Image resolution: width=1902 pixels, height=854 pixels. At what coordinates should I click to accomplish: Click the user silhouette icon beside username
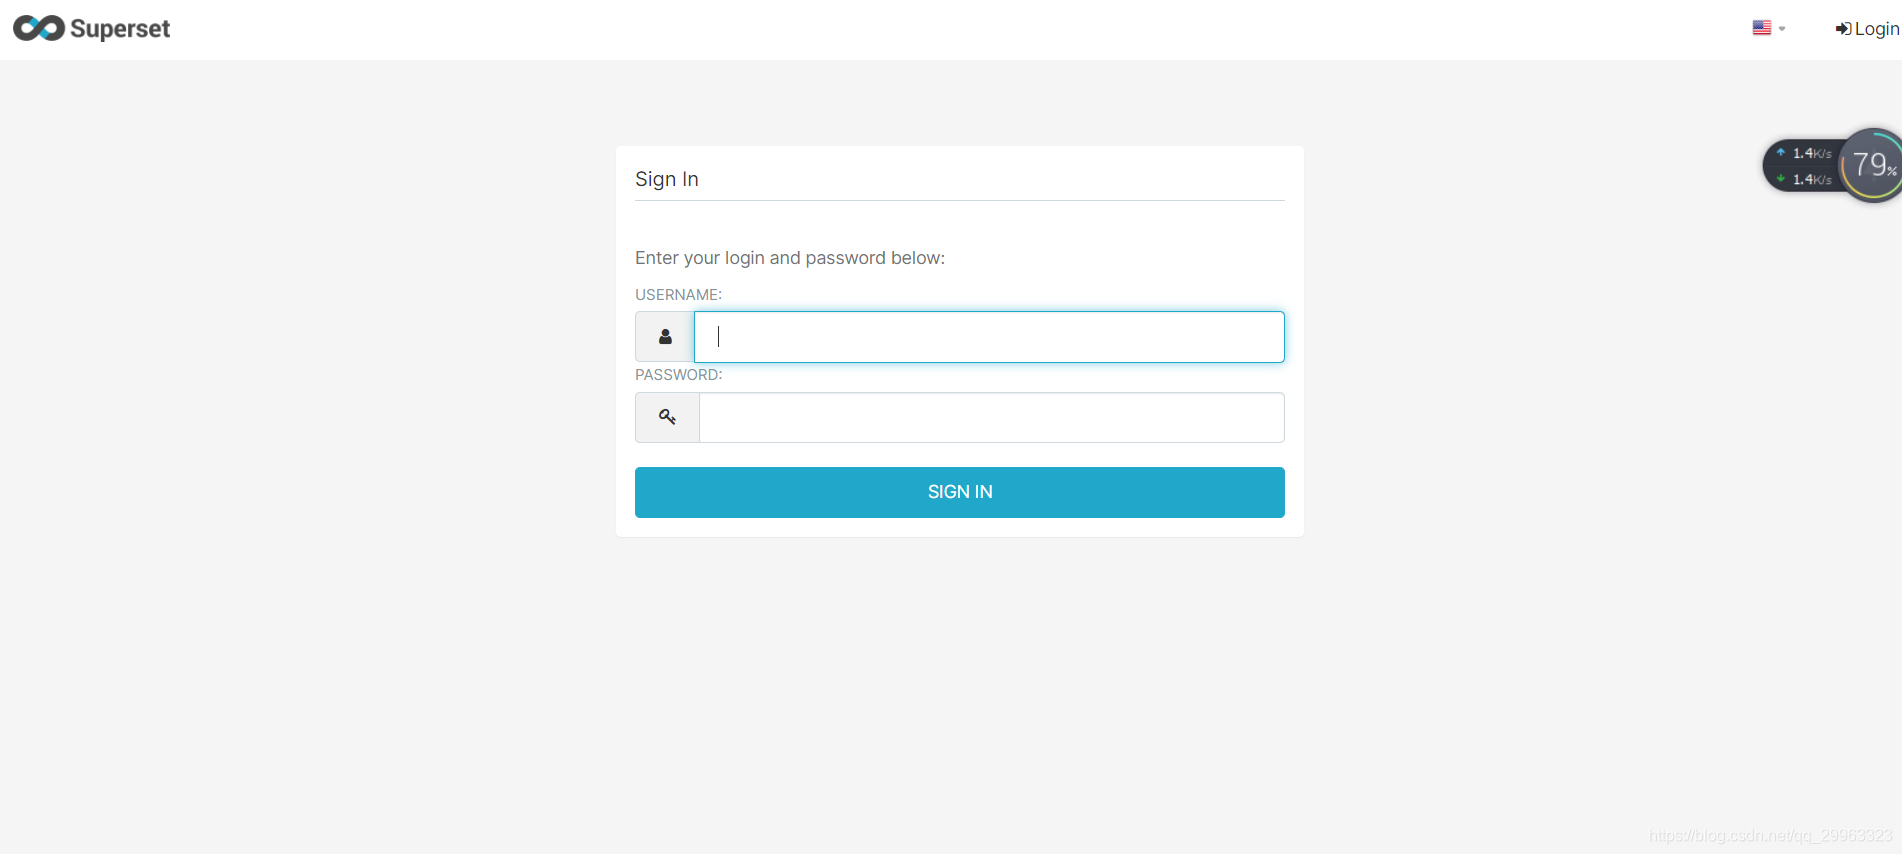coord(664,337)
